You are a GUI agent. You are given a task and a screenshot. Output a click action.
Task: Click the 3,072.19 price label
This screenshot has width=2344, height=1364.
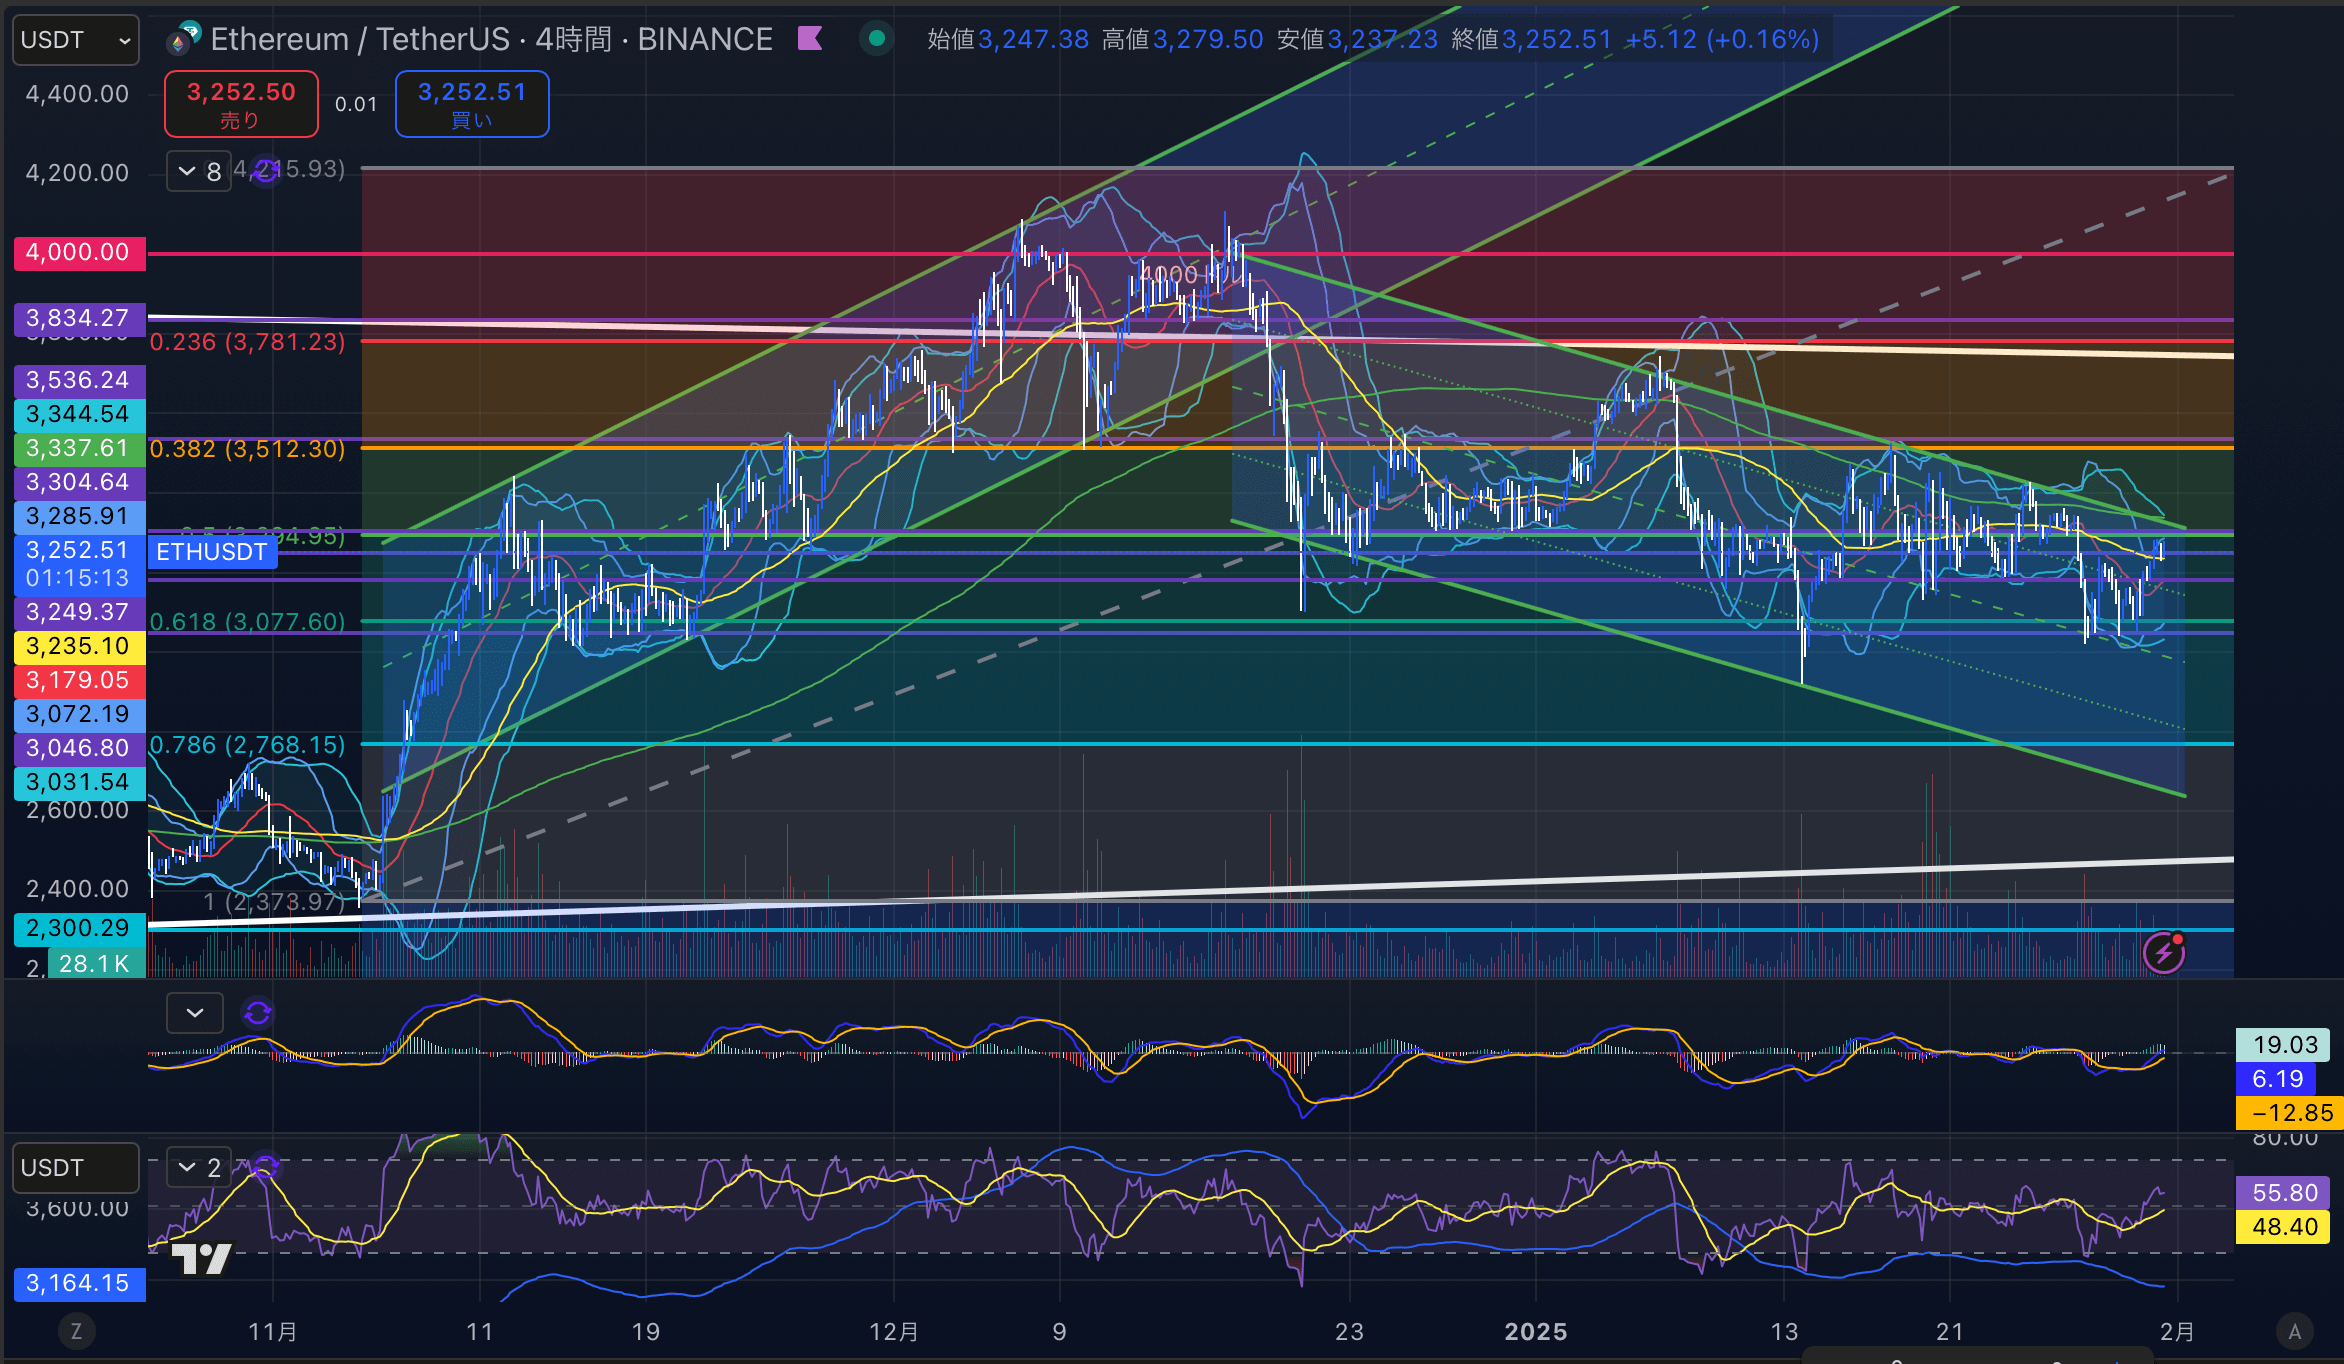(x=79, y=714)
